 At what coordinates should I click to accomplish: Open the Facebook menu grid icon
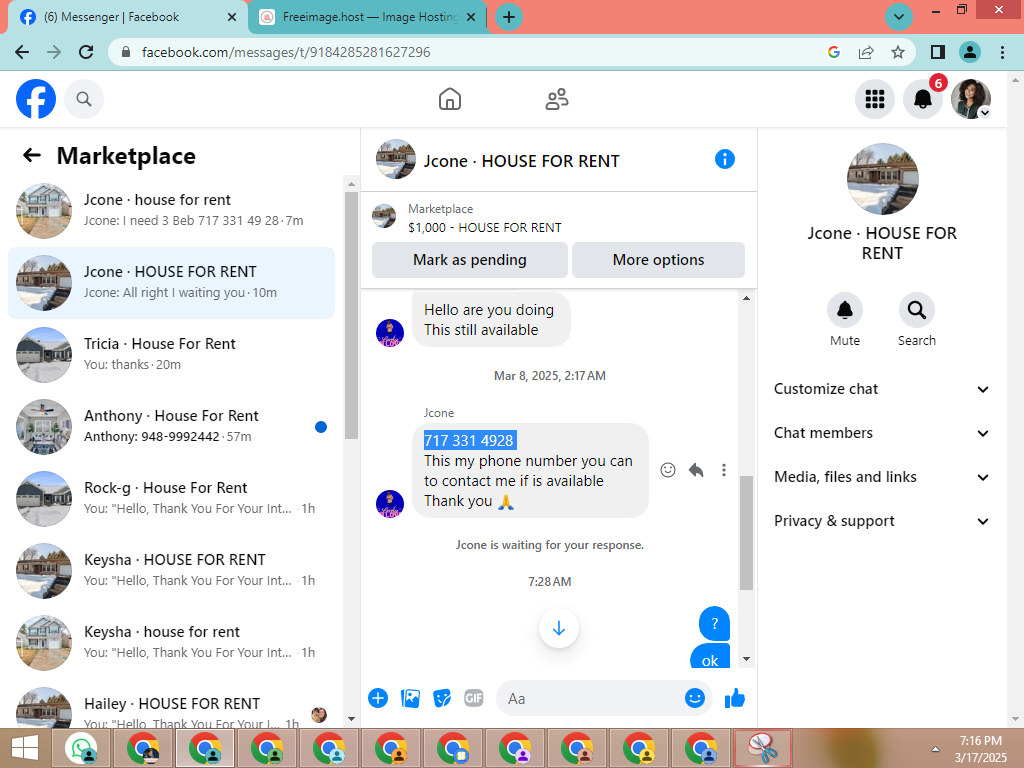tap(874, 99)
